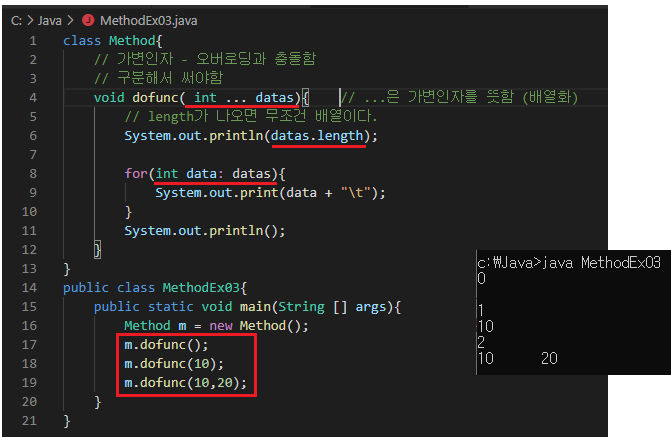Click 'for(int data: datas){' line
671x437 pixels.
pyautogui.click(x=205, y=174)
